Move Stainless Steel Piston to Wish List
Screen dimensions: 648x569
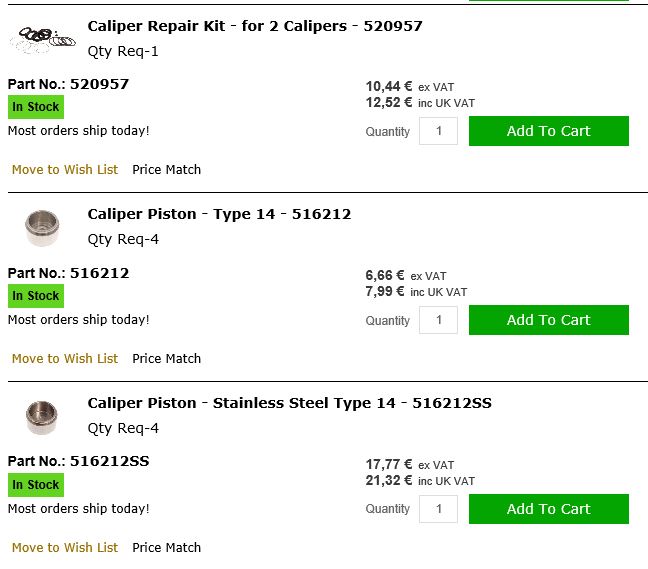[65, 548]
